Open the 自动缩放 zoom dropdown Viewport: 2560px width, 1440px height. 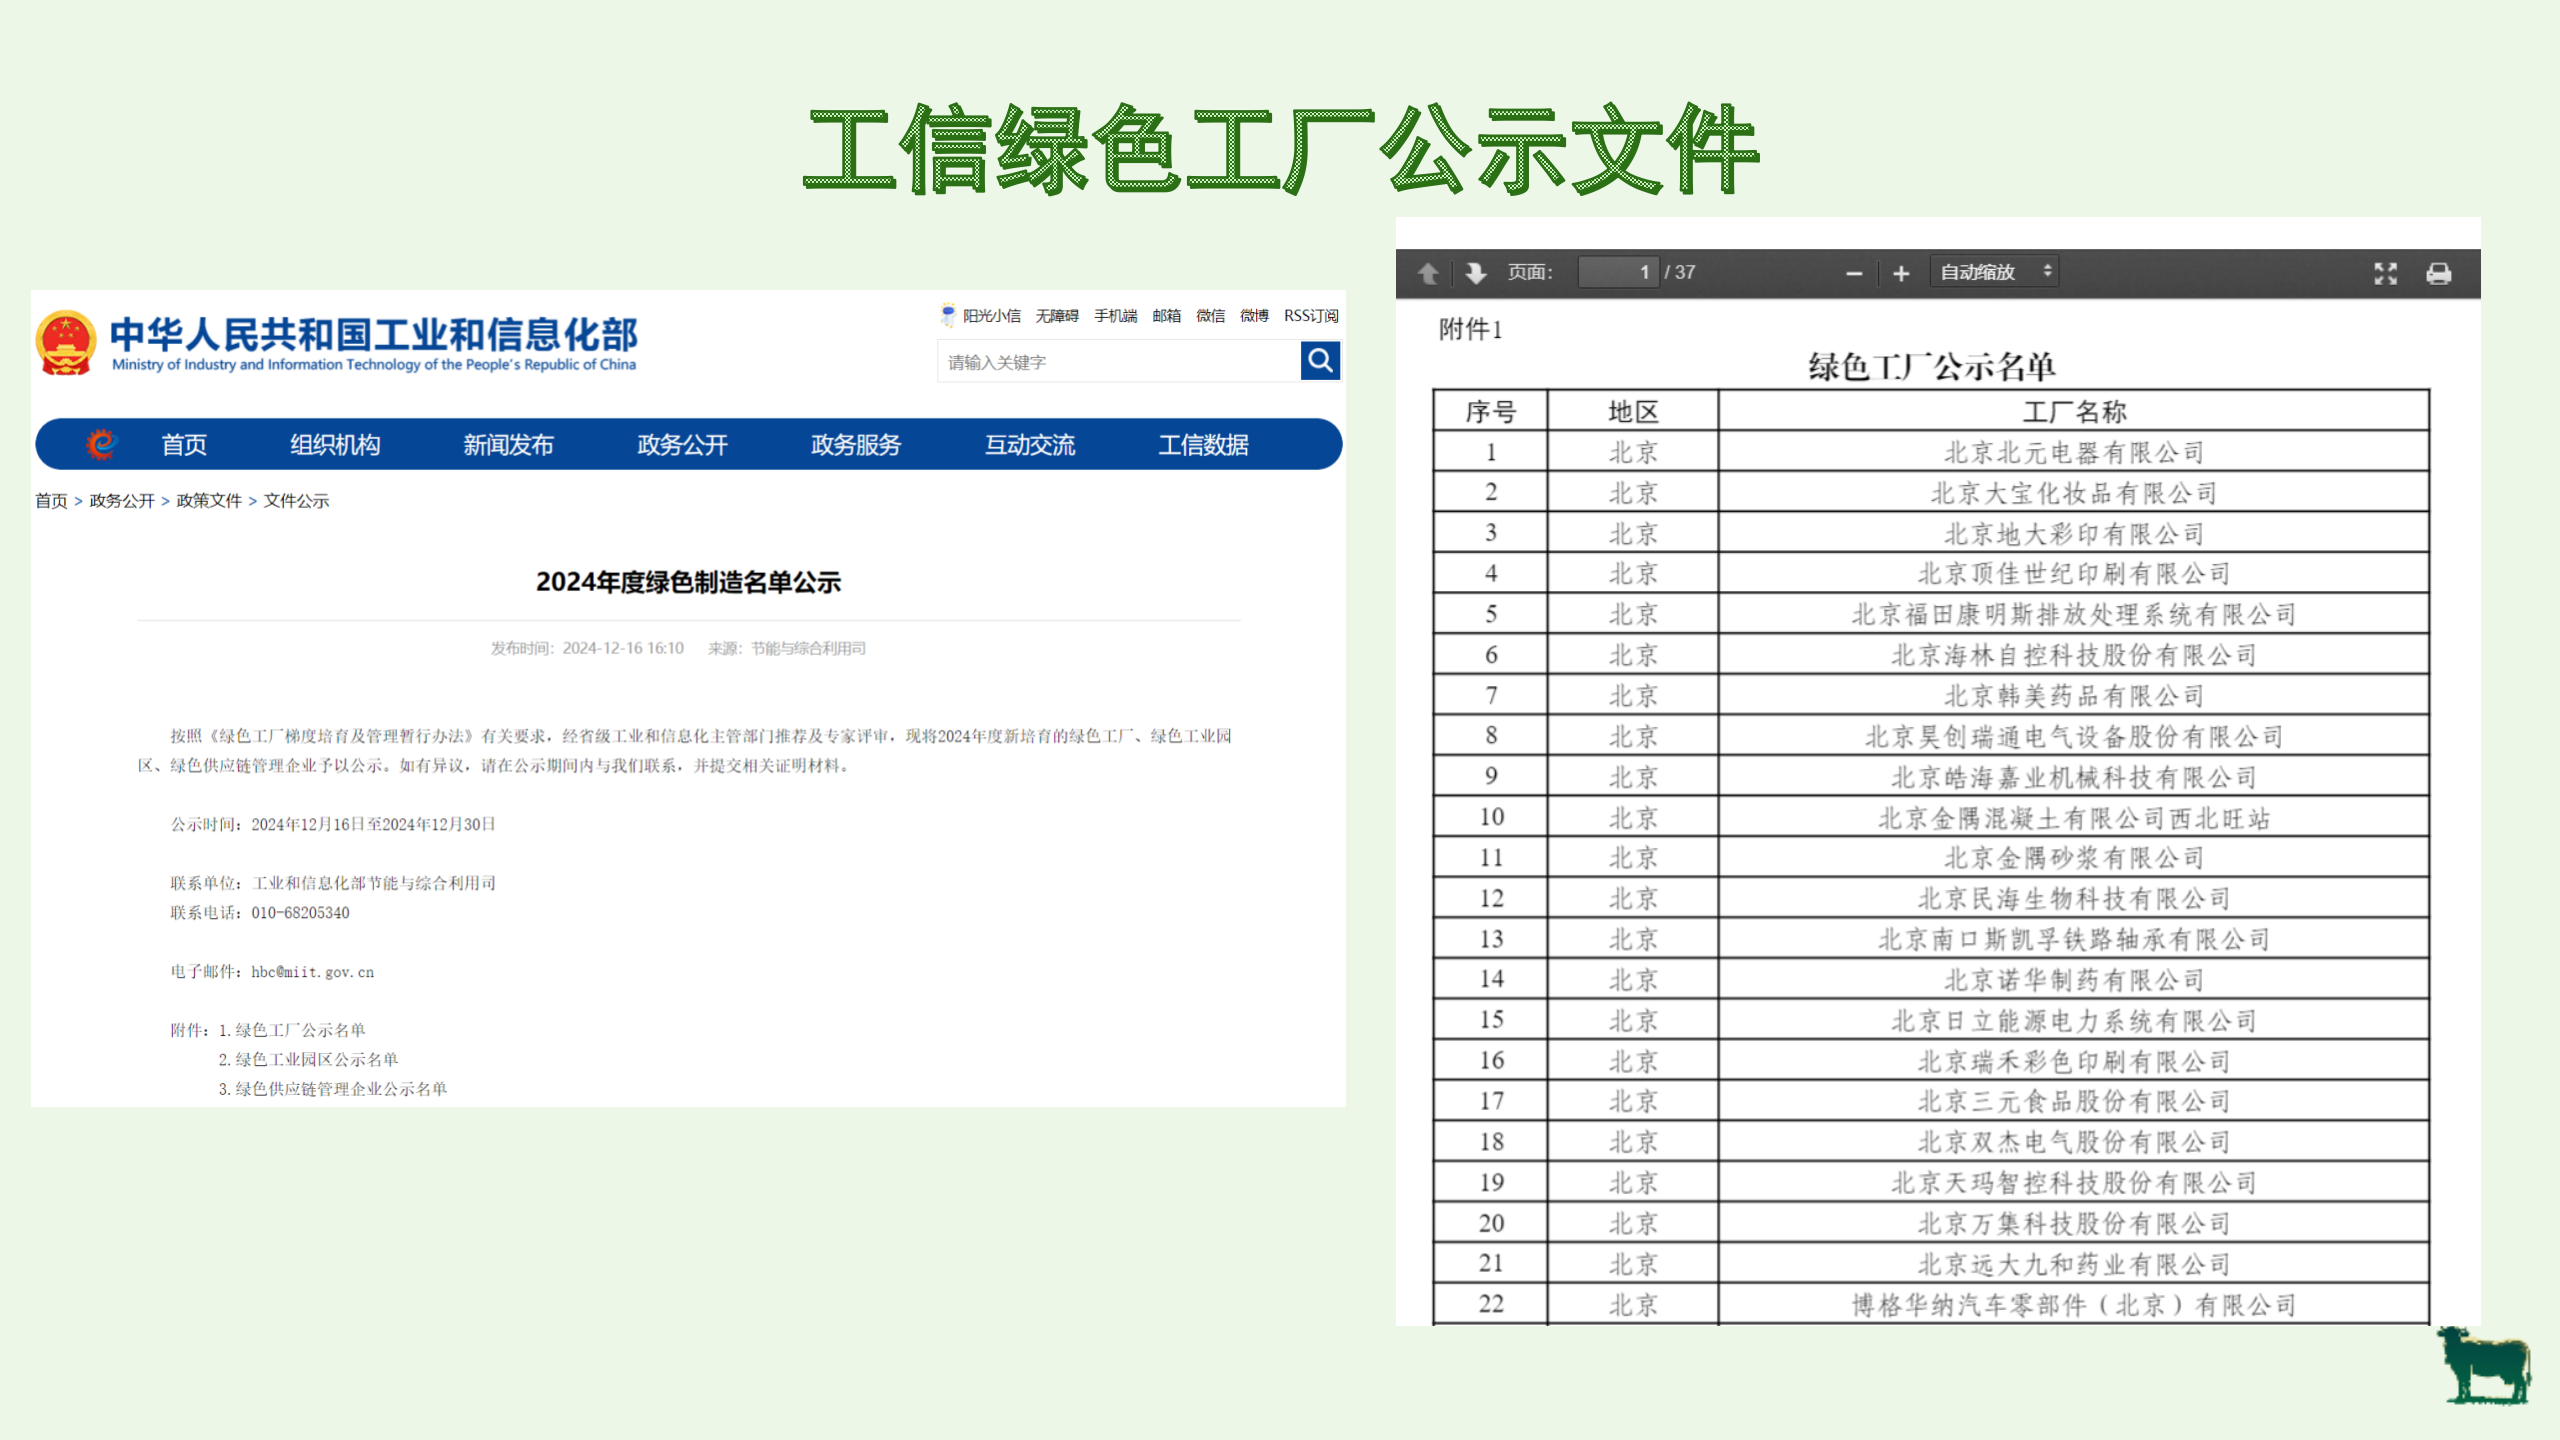[1994, 272]
